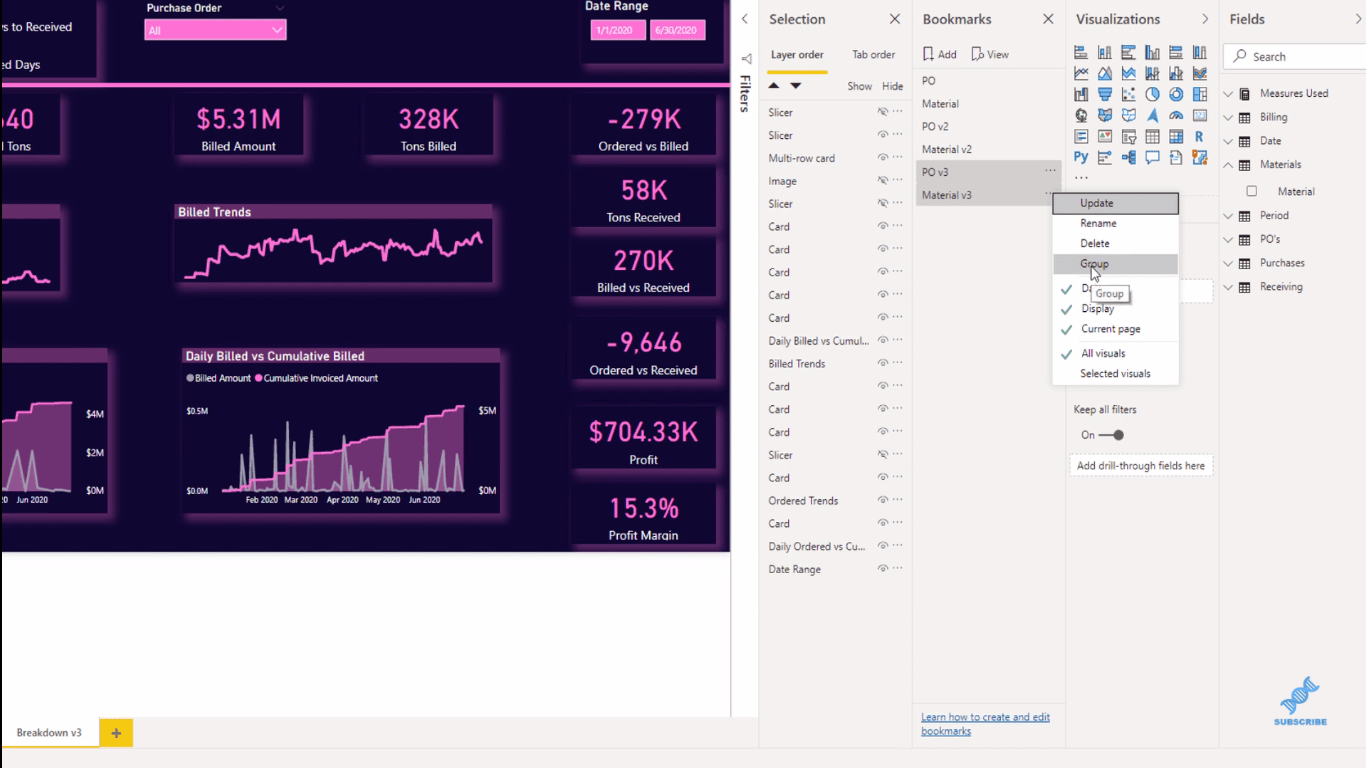1366x768 pixels.
Task: Select the table visual icon
Action: (x=1152, y=136)
